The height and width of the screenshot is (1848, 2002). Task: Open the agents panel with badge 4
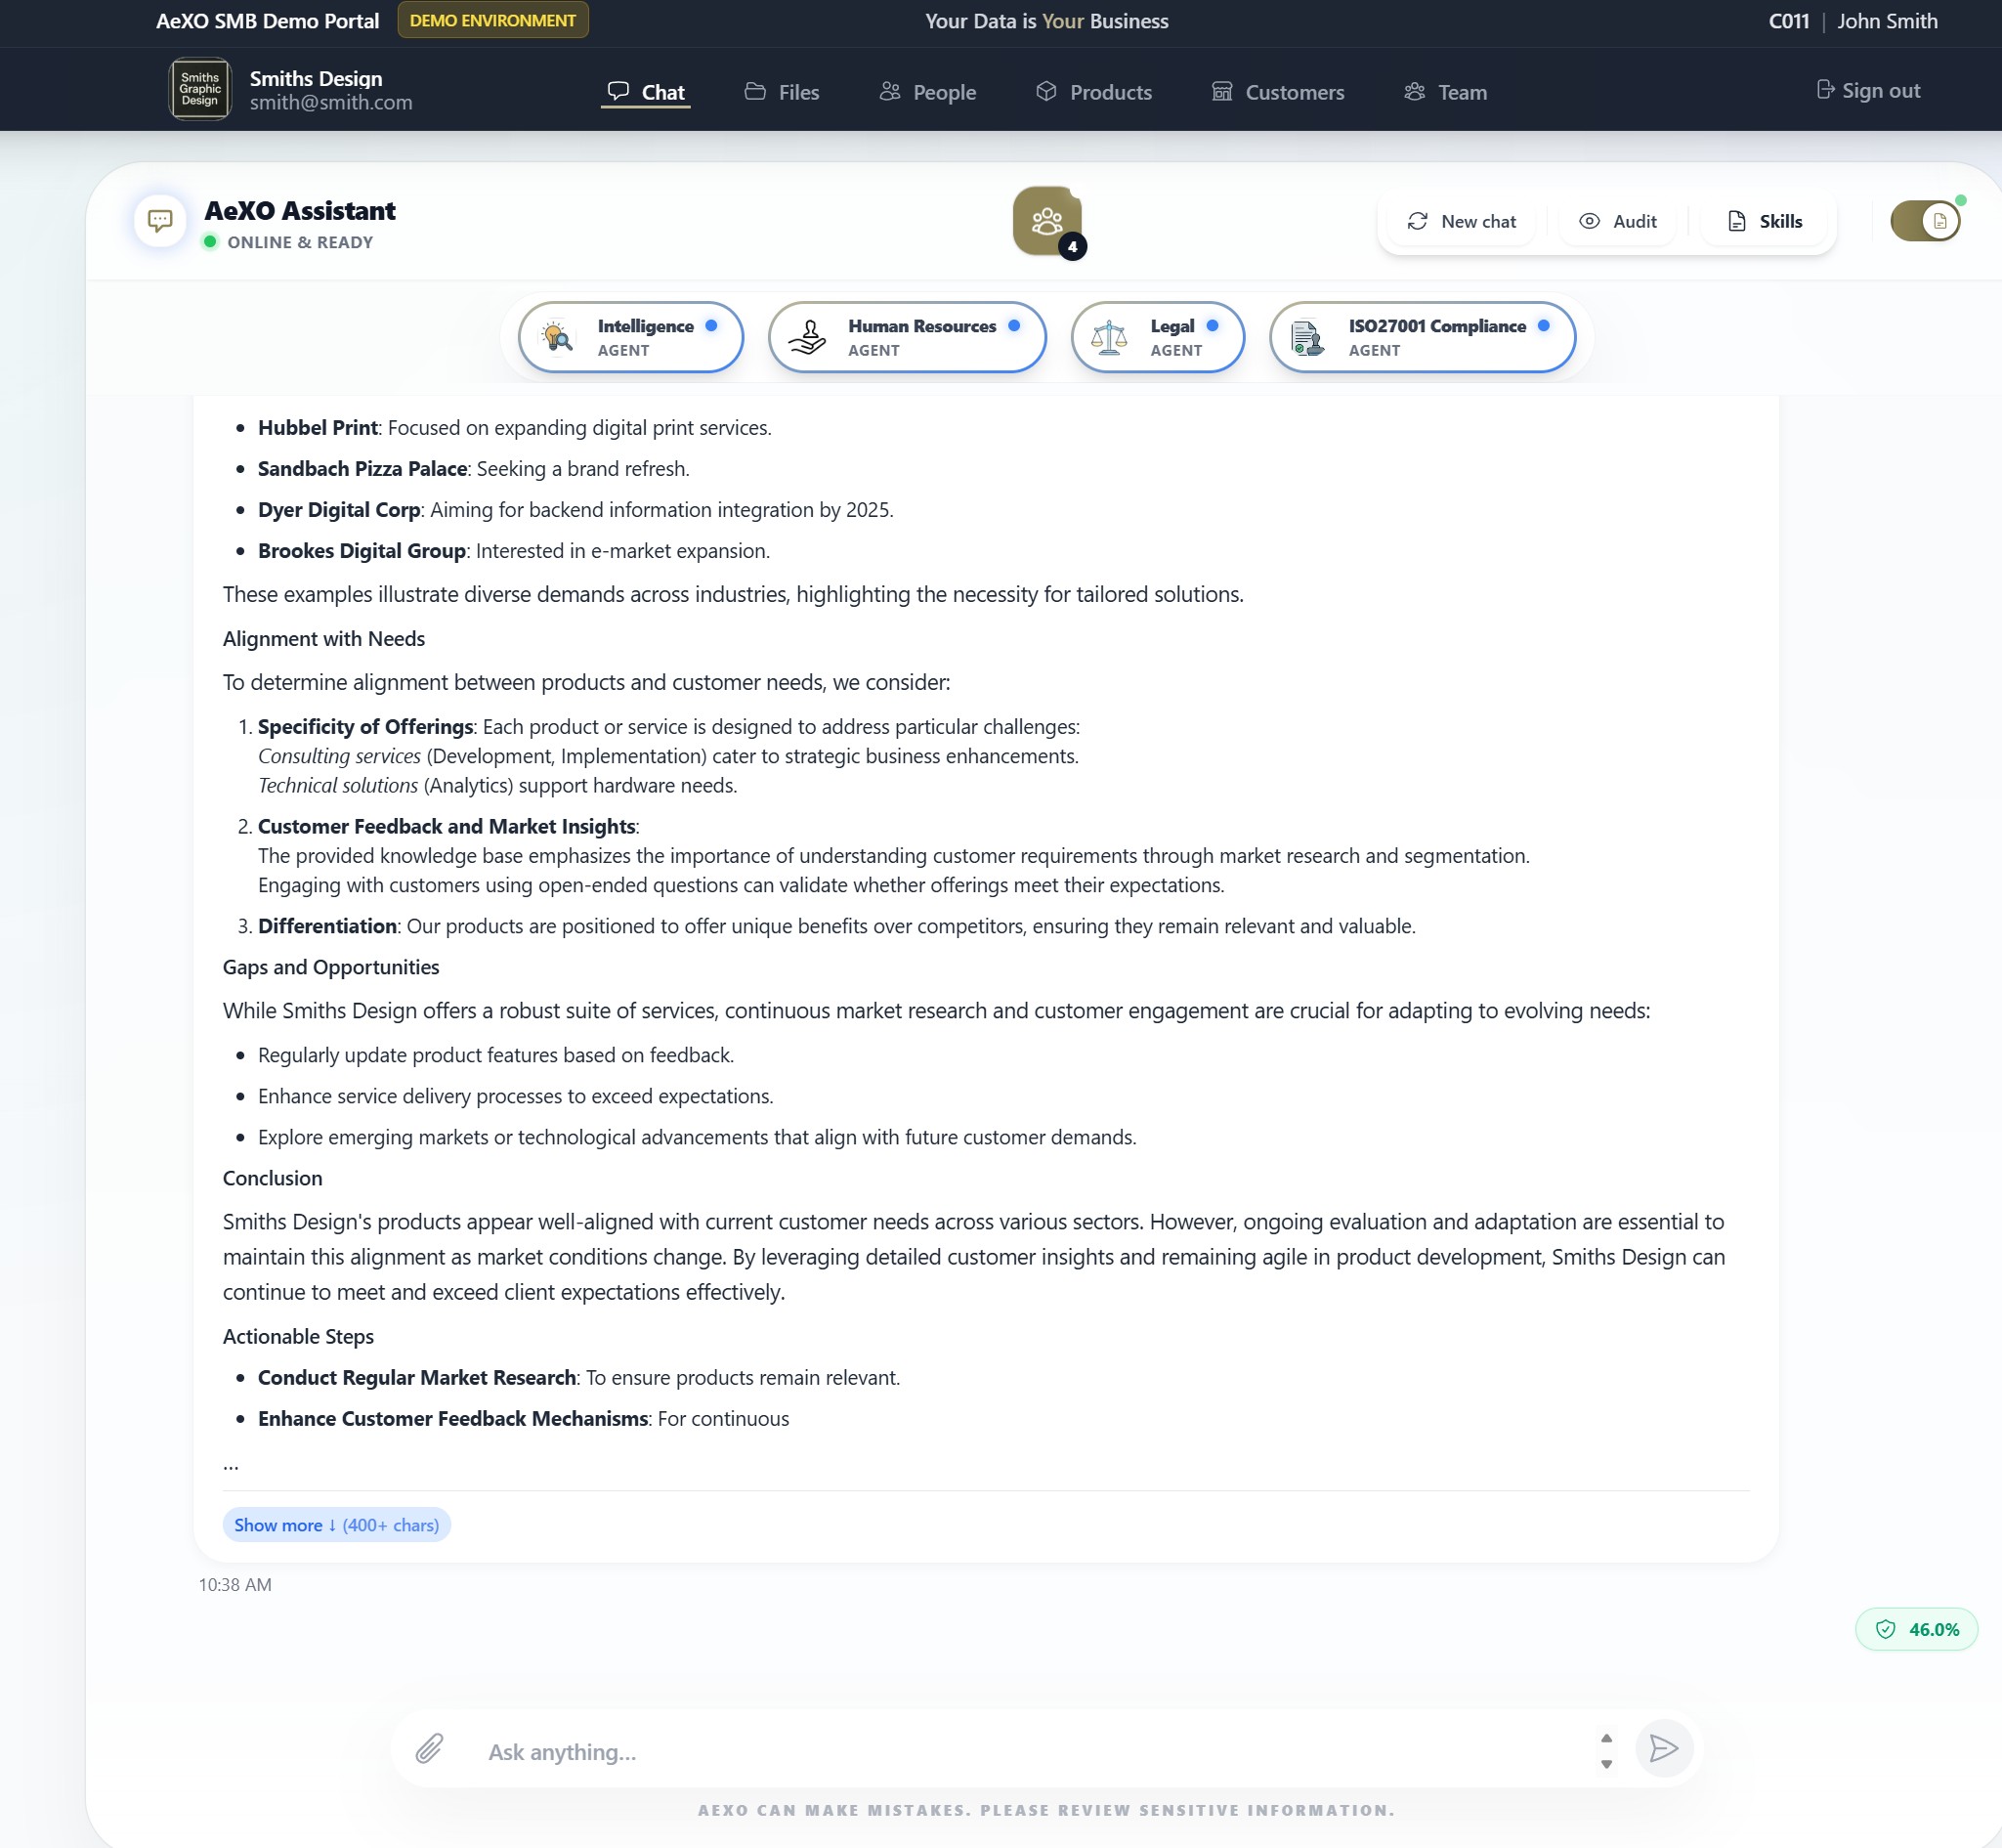tap(1047, 220)
